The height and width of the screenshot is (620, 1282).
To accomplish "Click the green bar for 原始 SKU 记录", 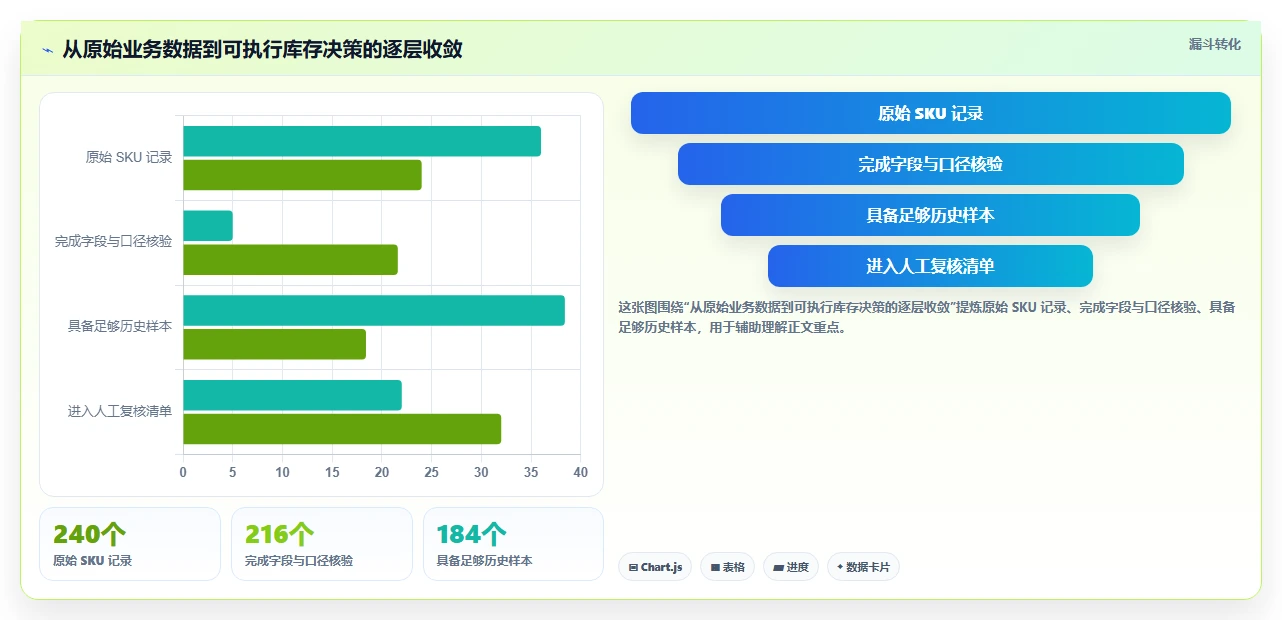I will 302,175.
